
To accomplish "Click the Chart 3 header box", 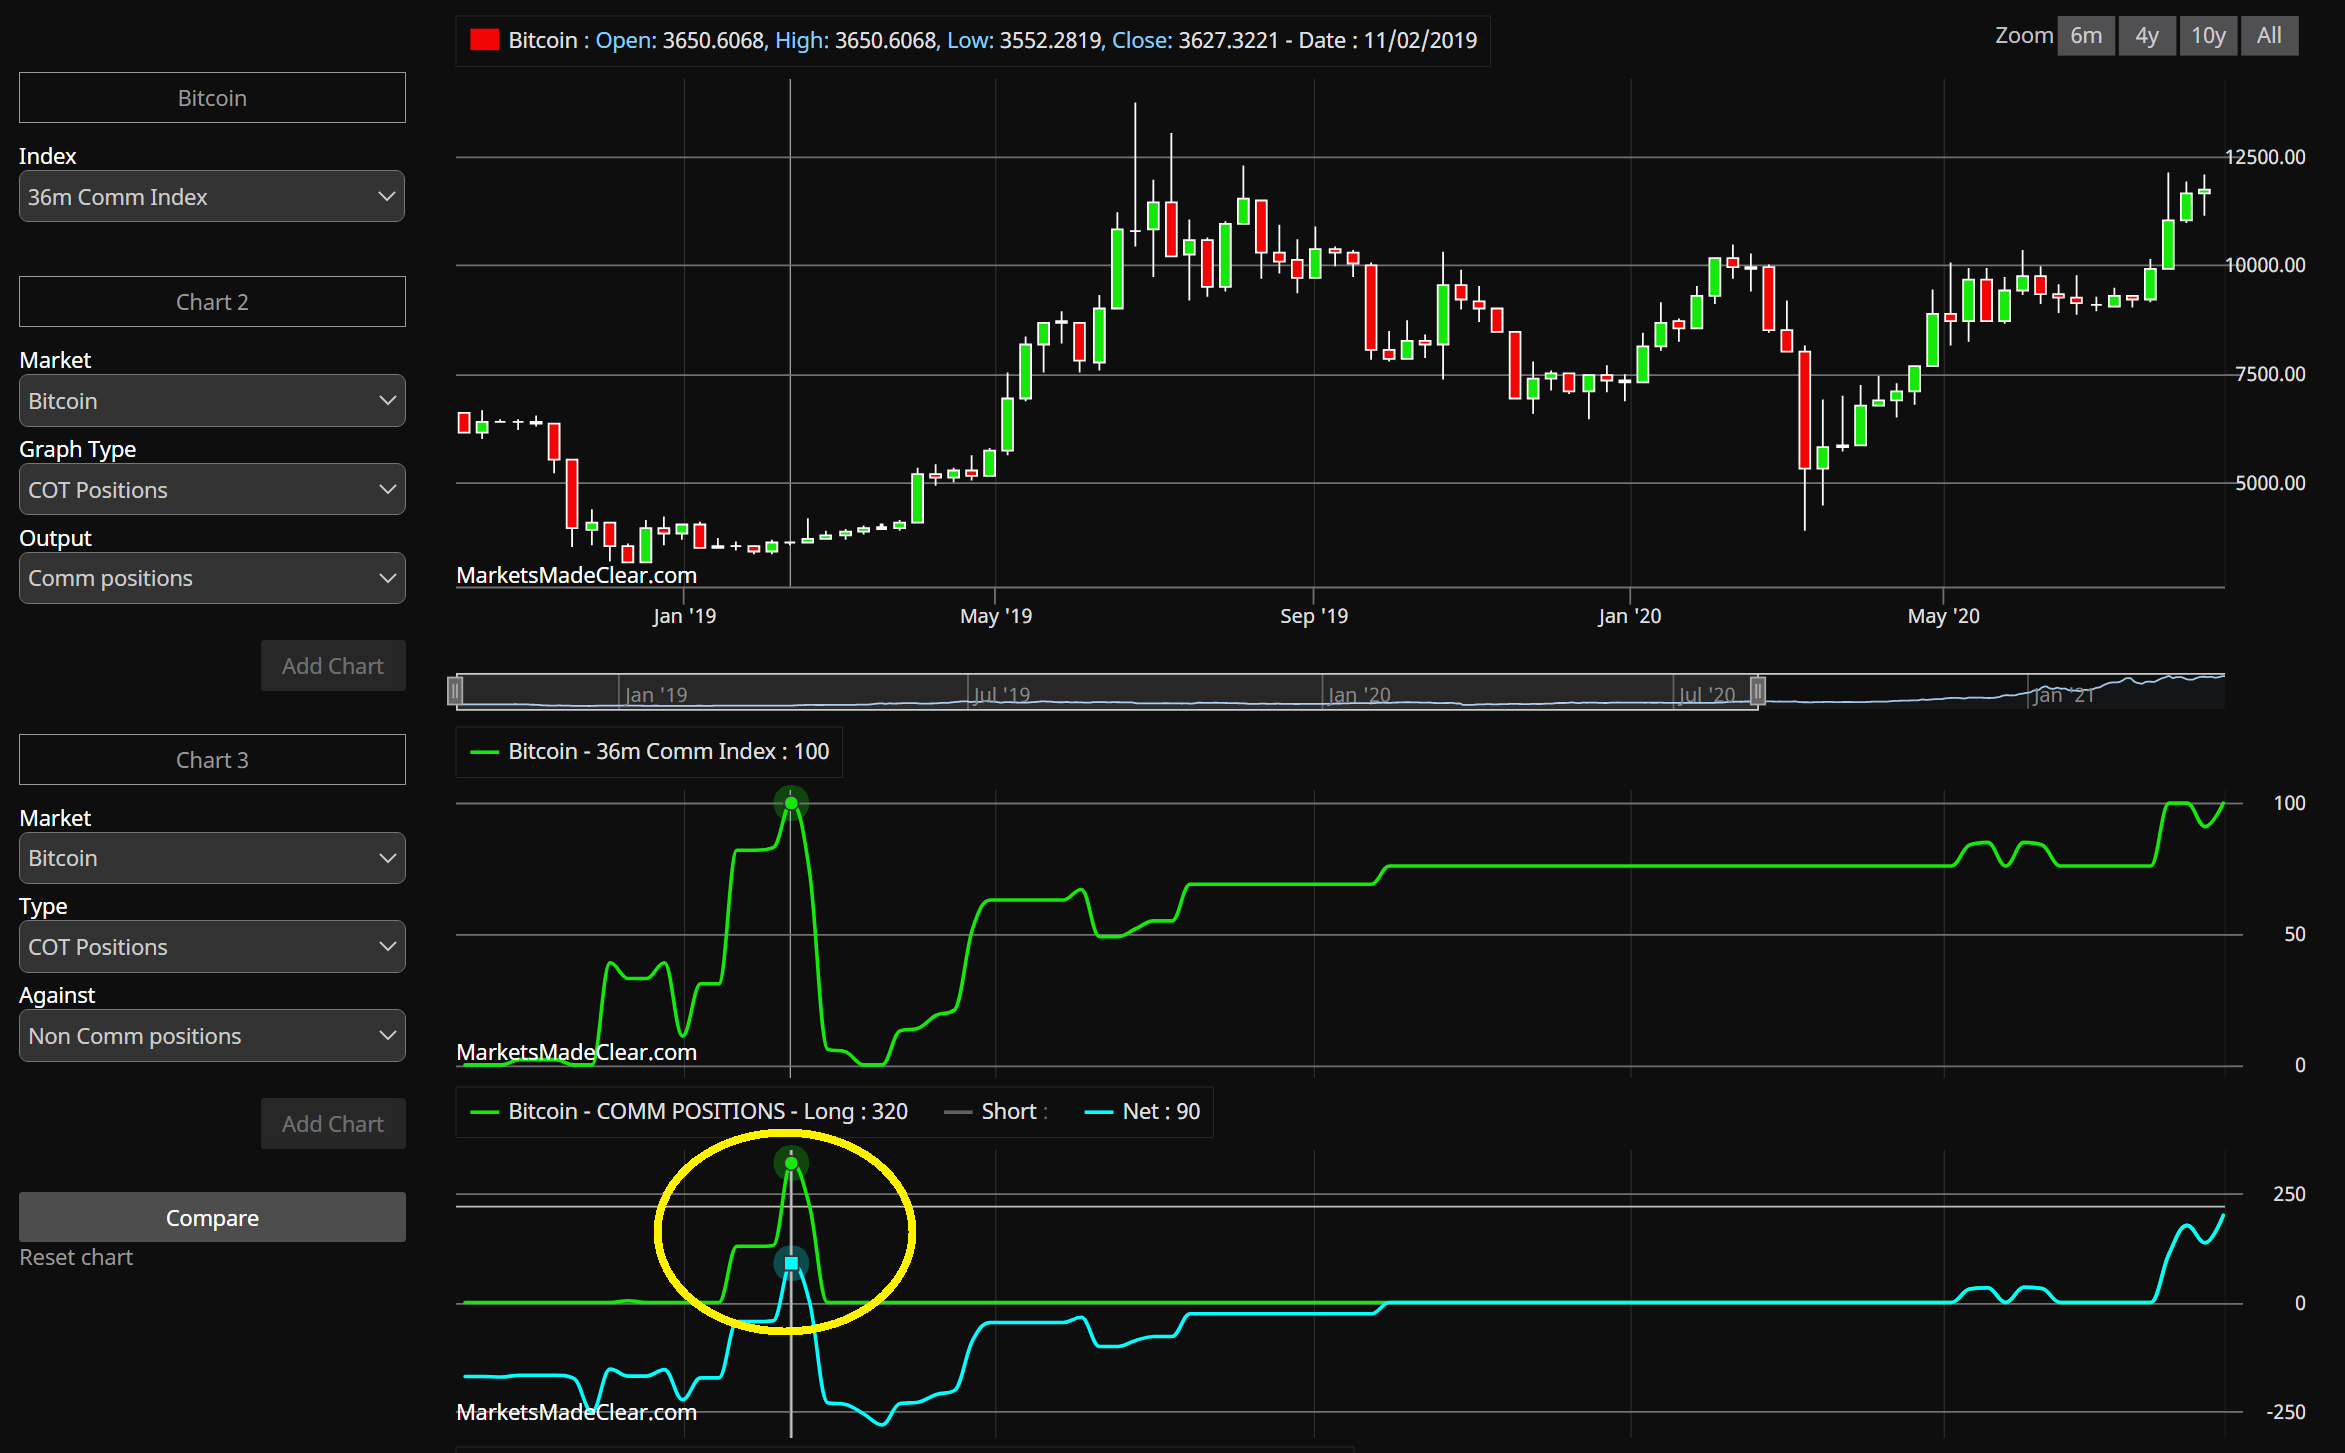I will [212, 760].
